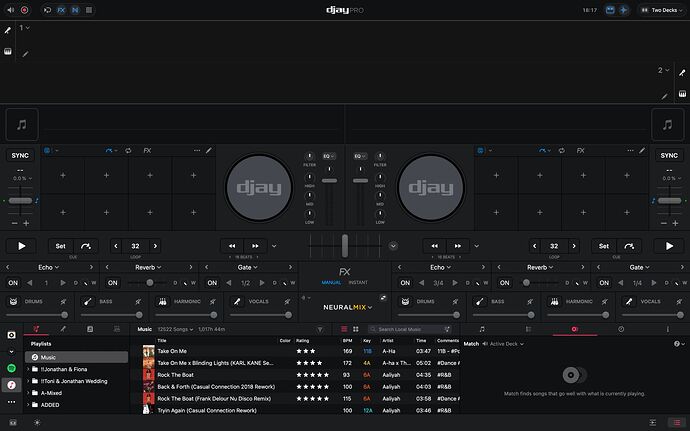Click the crossfader handle
The height and width of the screenshot is (431, 690).
point(345,246)
